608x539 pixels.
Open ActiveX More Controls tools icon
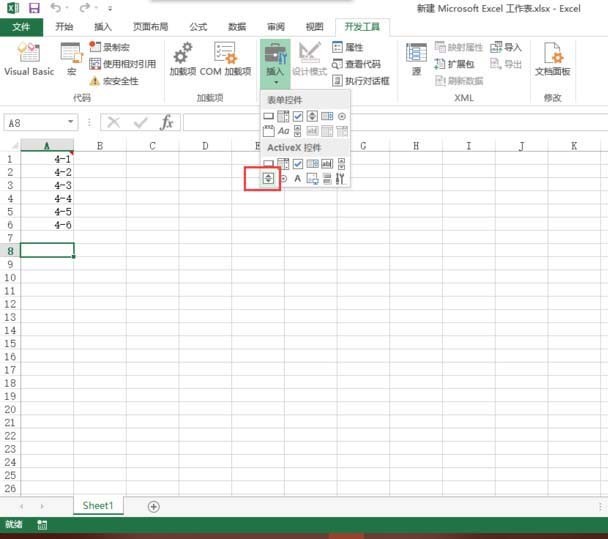coord(340,179)
